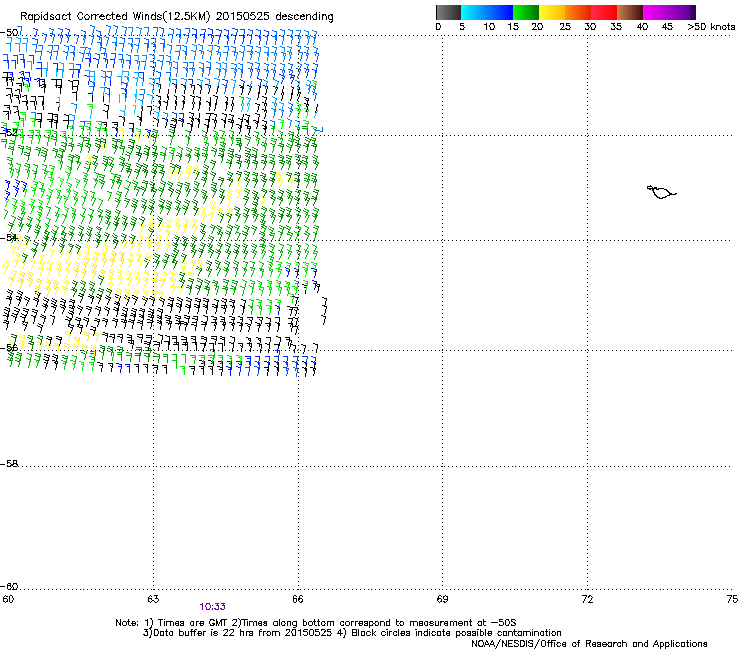Select the red 30-35 knots color swatch

click(604, 12)
